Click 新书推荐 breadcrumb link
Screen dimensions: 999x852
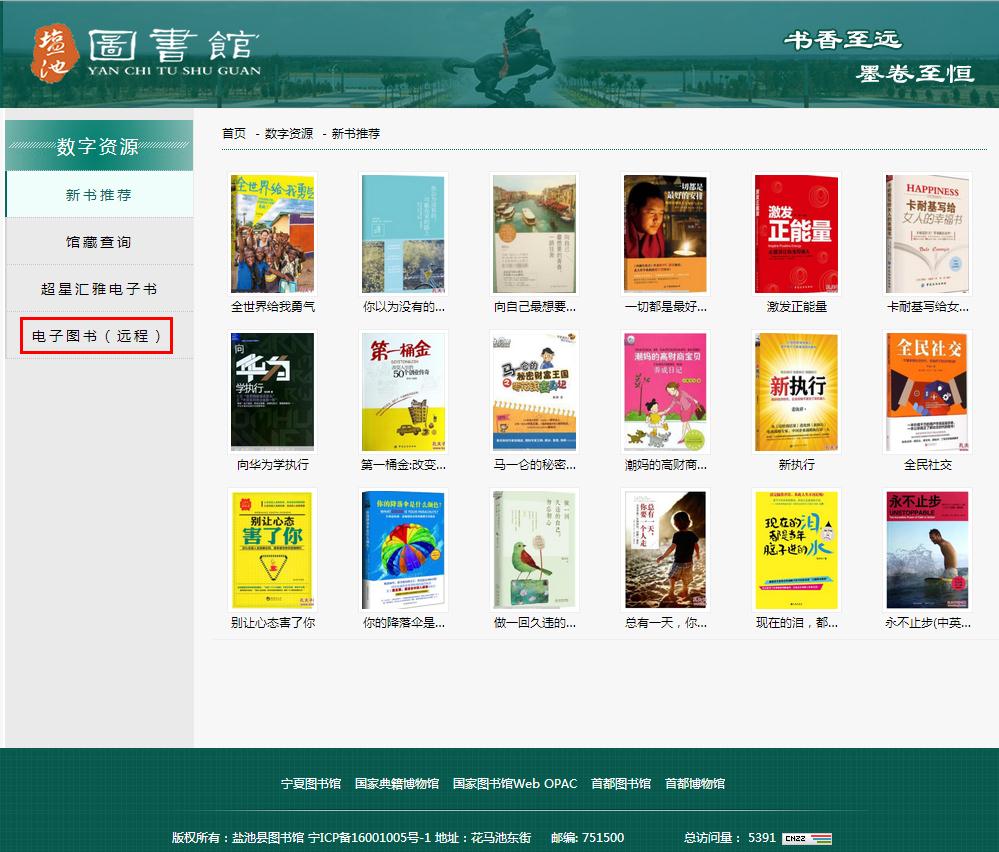click(x=356, y=133)
